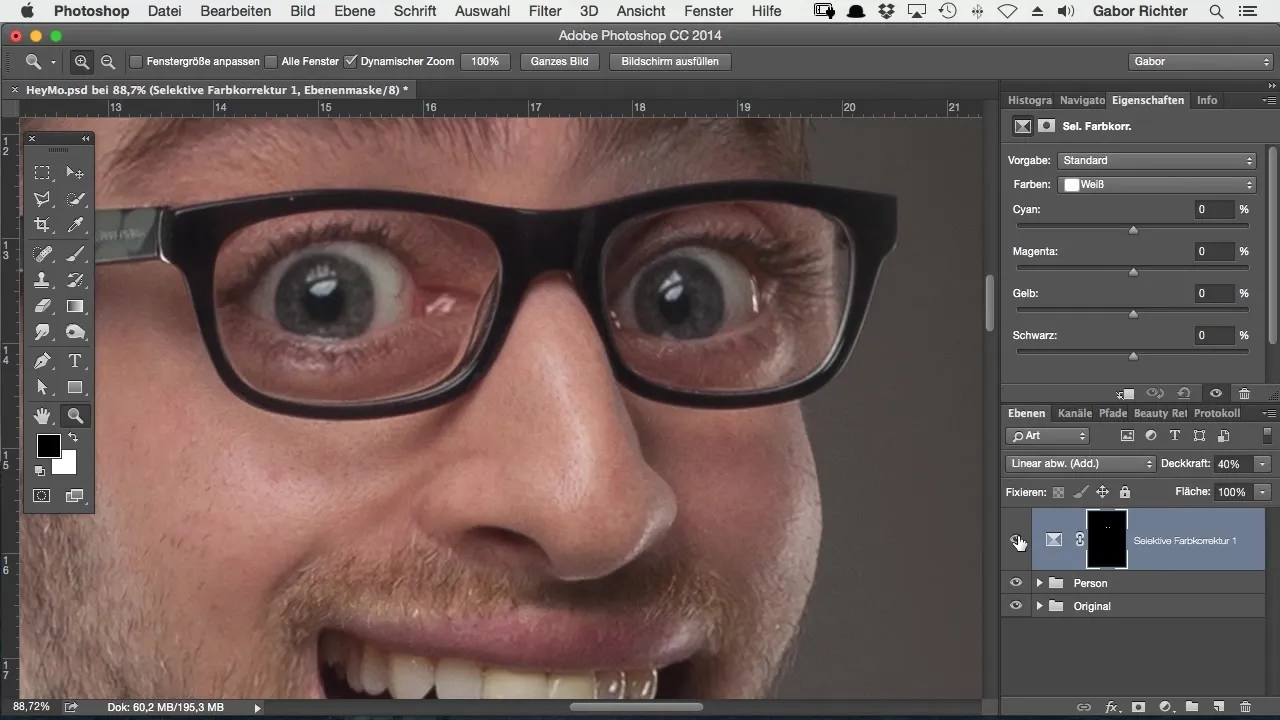Image resolution: width=1280 pixels, height=720 pixels.
Task: Adjust the Cyan slider
Action: [1133, 229]
